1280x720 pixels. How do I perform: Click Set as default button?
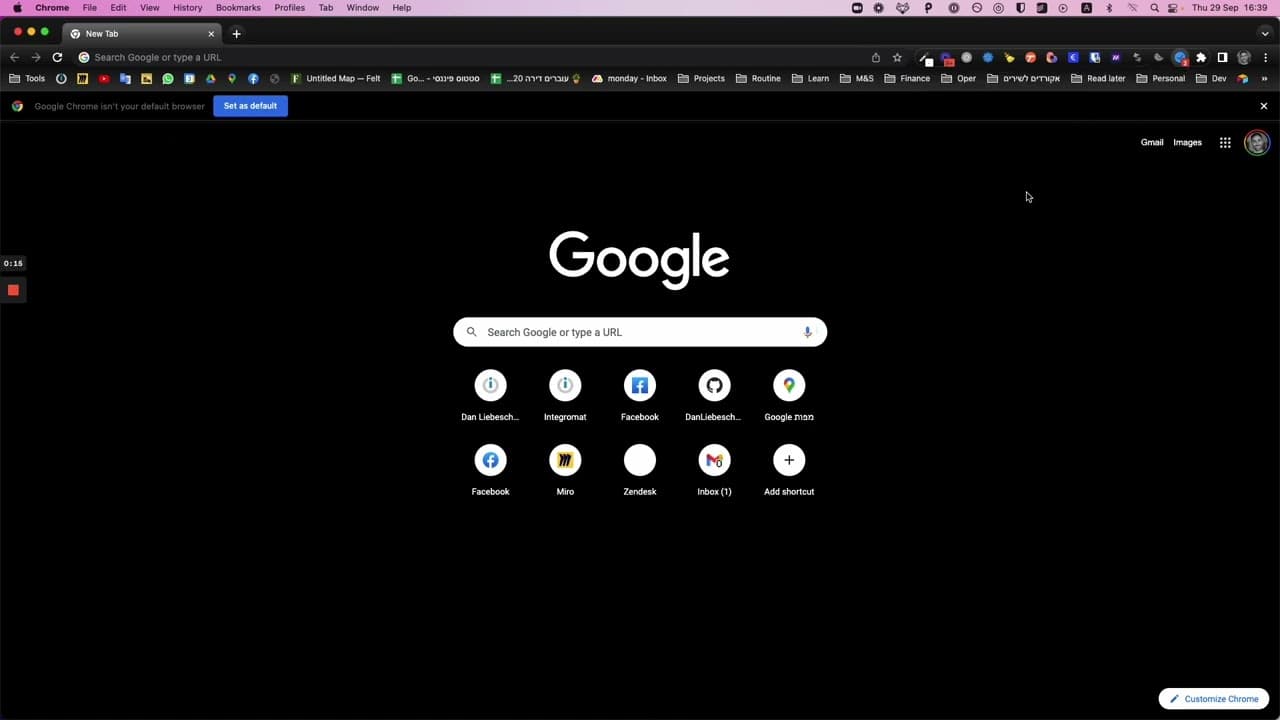tap(250, 106)
